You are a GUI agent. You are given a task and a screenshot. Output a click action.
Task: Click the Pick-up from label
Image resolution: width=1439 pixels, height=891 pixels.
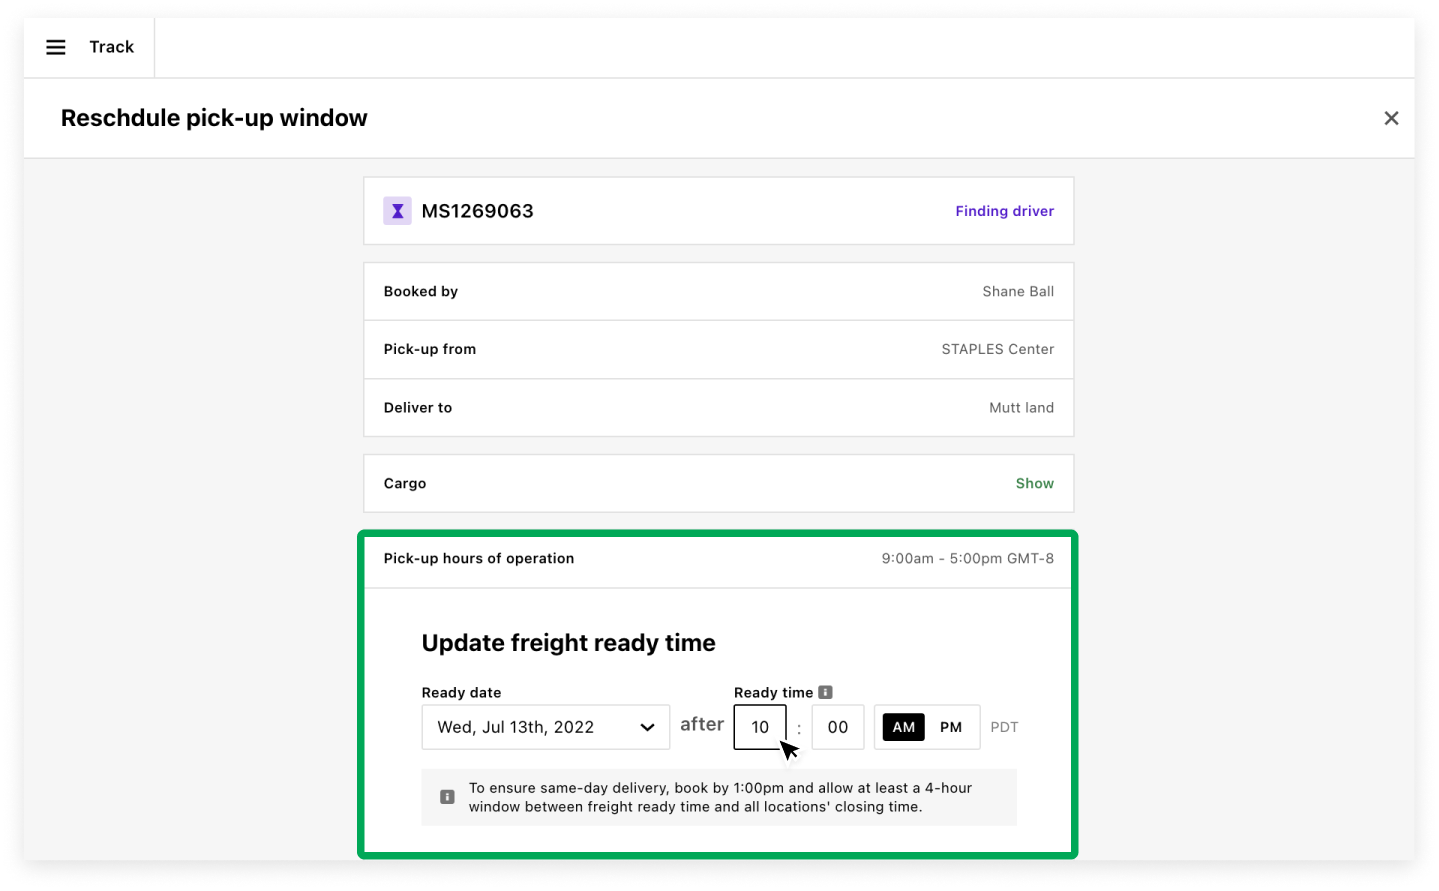coord(430,349)
